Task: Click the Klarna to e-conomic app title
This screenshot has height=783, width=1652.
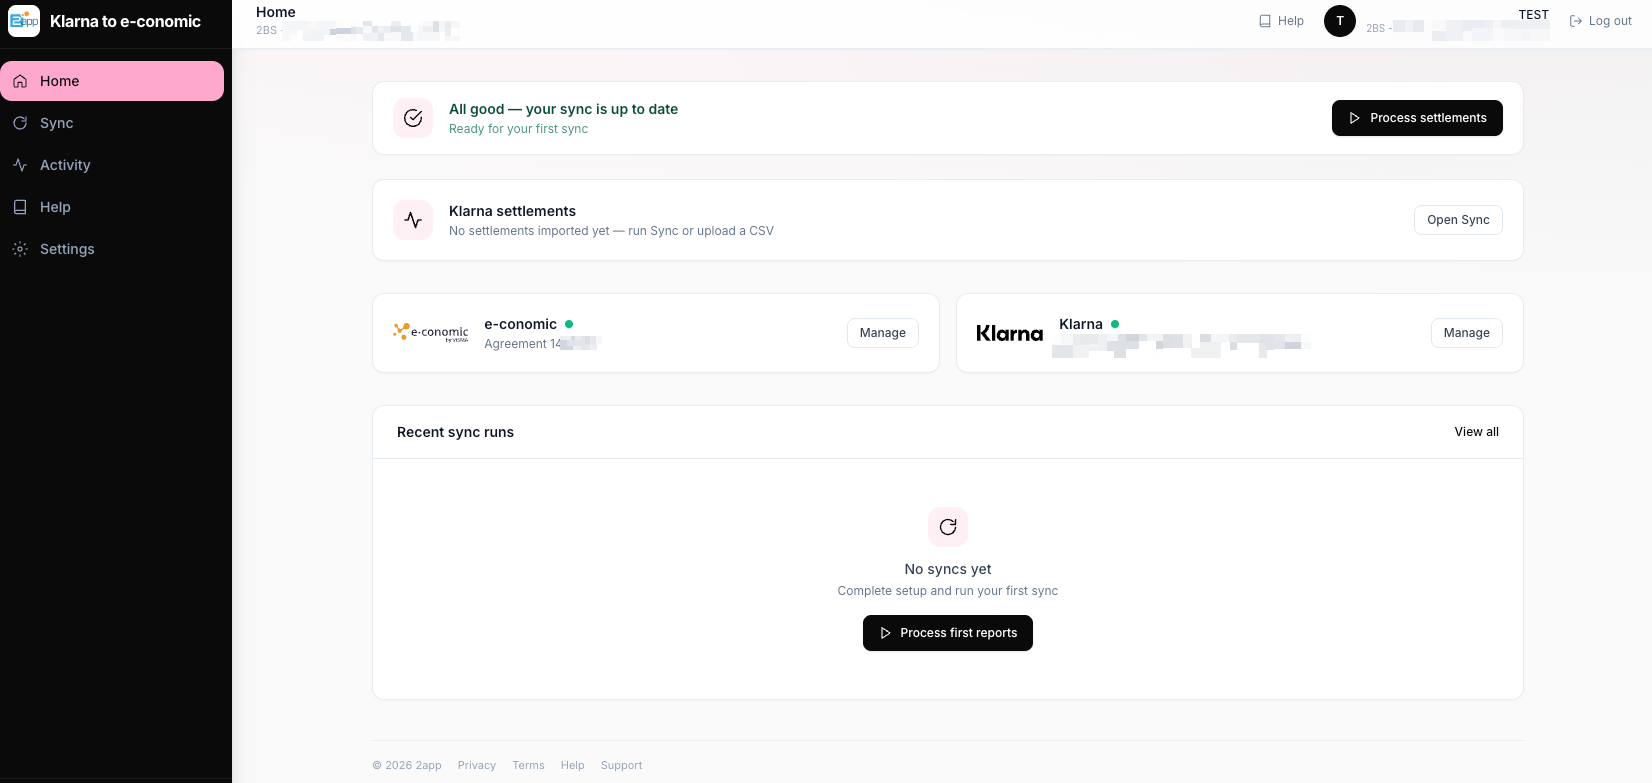Action: [x=125, y=21]
